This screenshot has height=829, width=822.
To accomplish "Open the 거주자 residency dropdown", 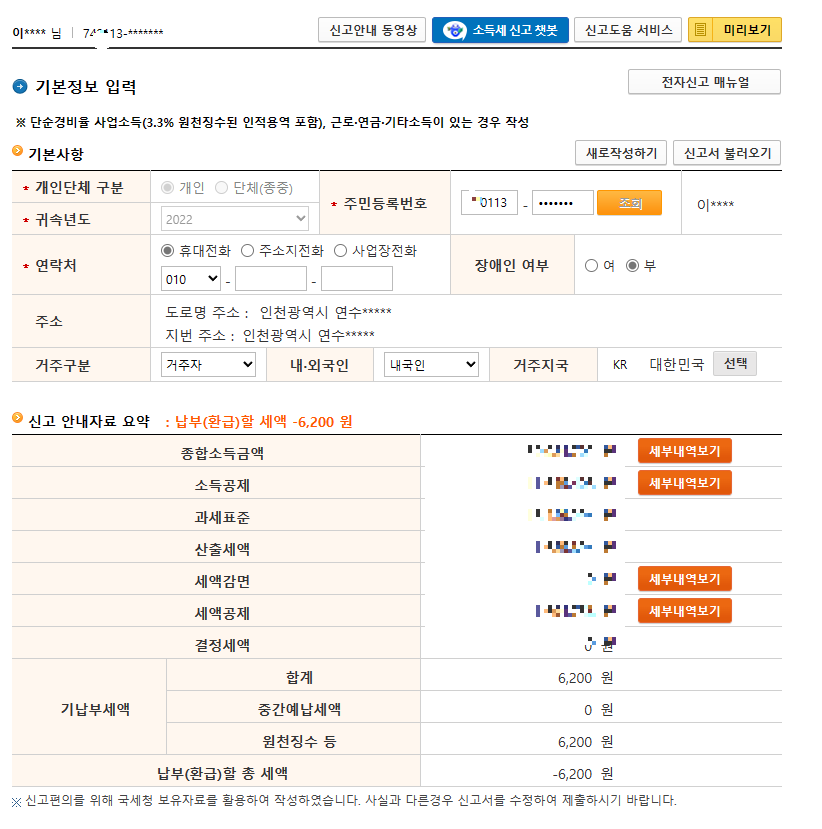I will point(207,365).
